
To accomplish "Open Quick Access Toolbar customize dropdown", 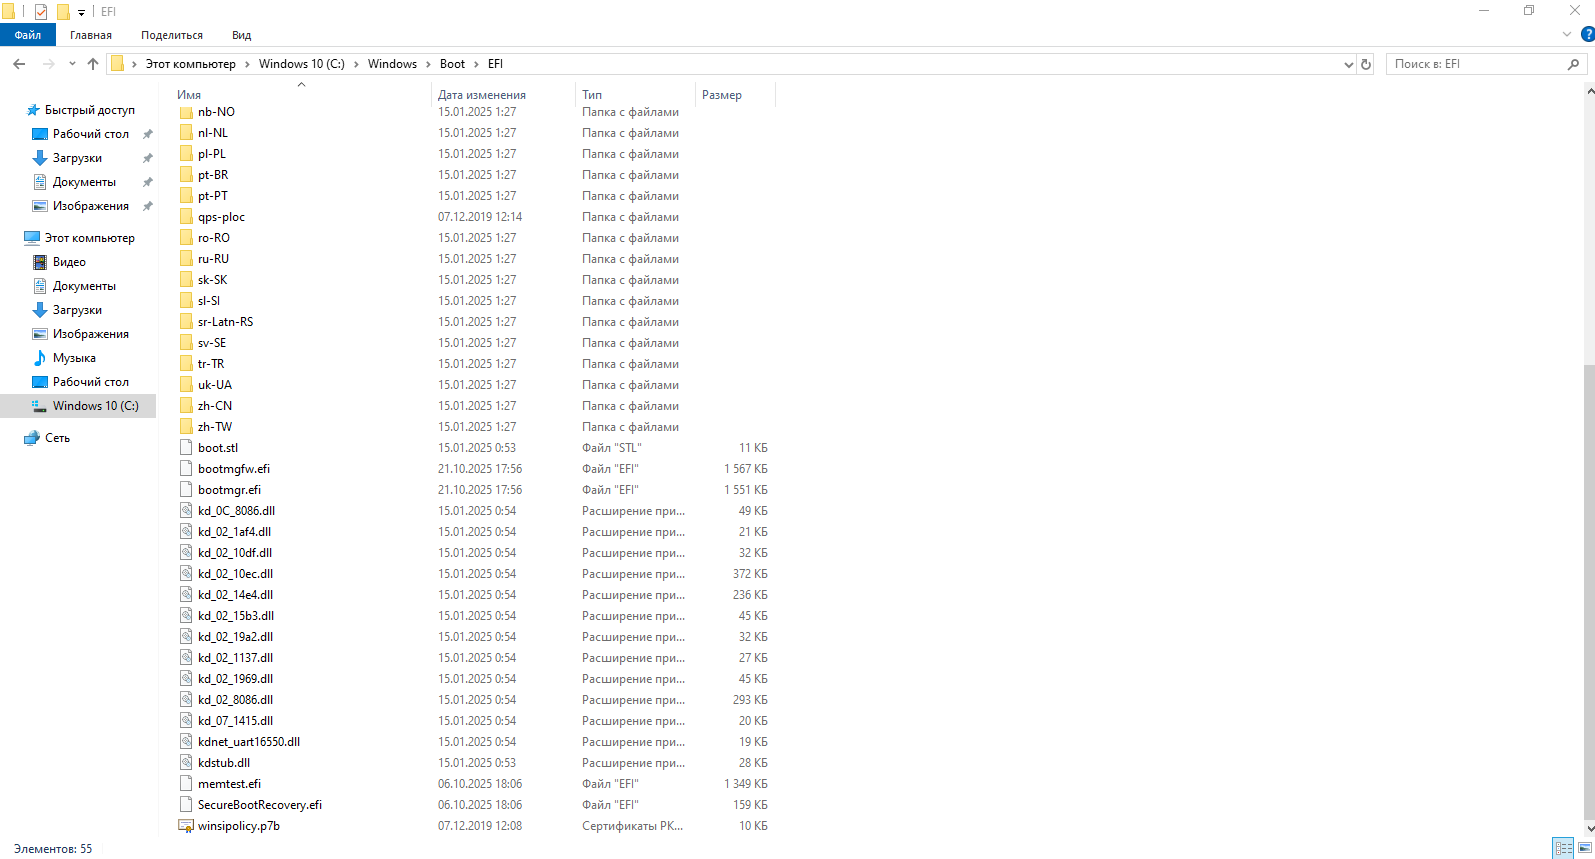I will click(x=82, y=13).
